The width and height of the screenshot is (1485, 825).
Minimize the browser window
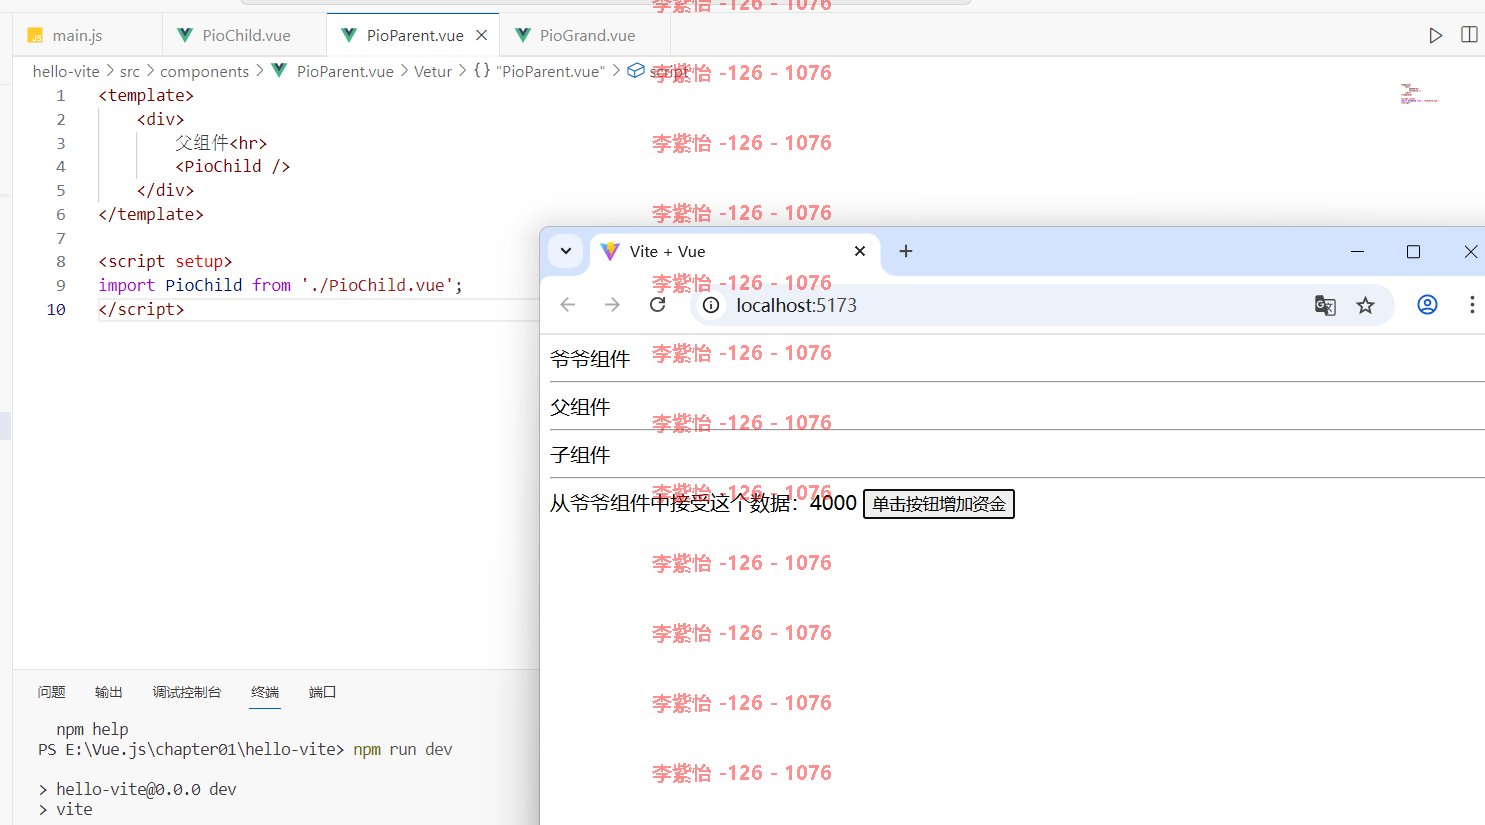(x=1357, y=251)
